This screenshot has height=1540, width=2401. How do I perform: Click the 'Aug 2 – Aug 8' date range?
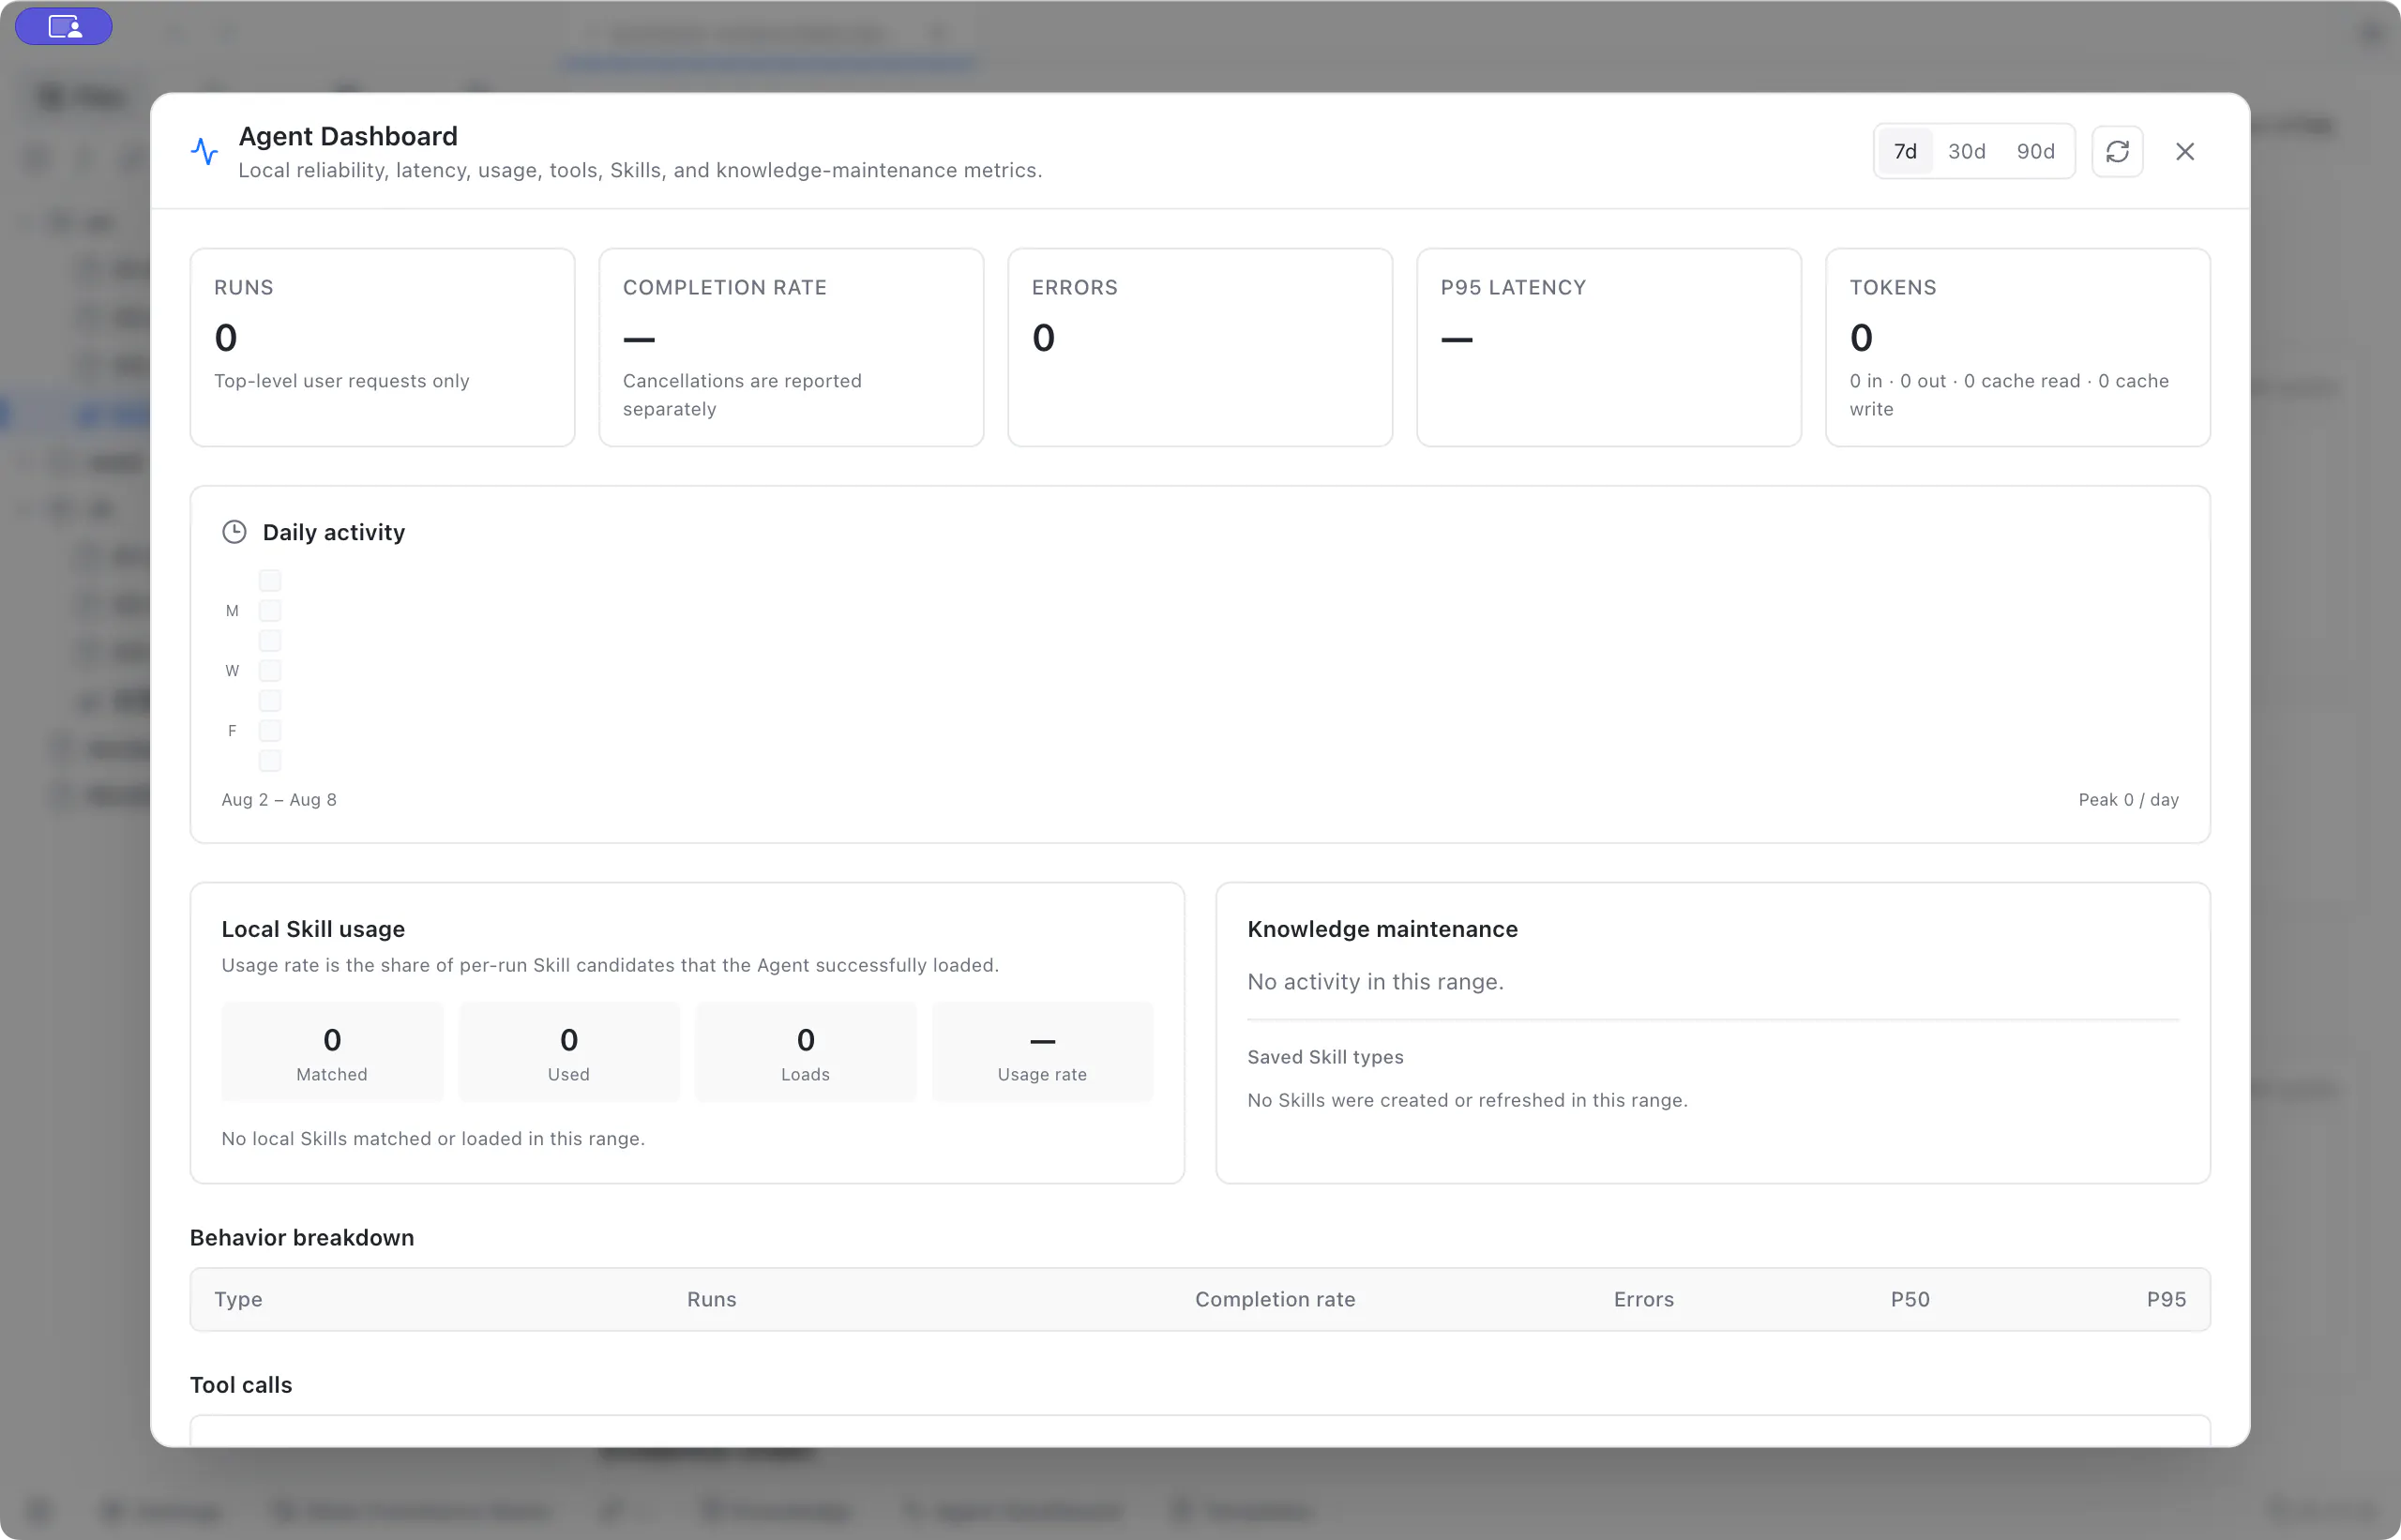279,799
